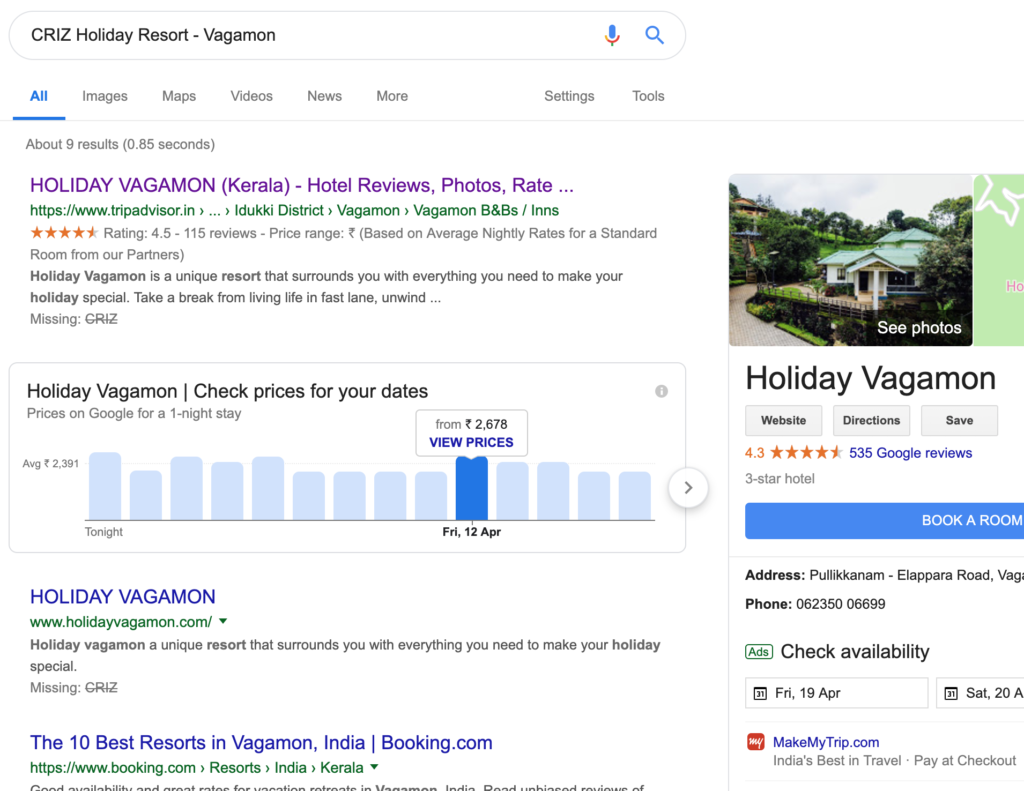This screenshot has width=1024, height=791.
Task: Click the blue search magnifier icon
Action: 654,35
